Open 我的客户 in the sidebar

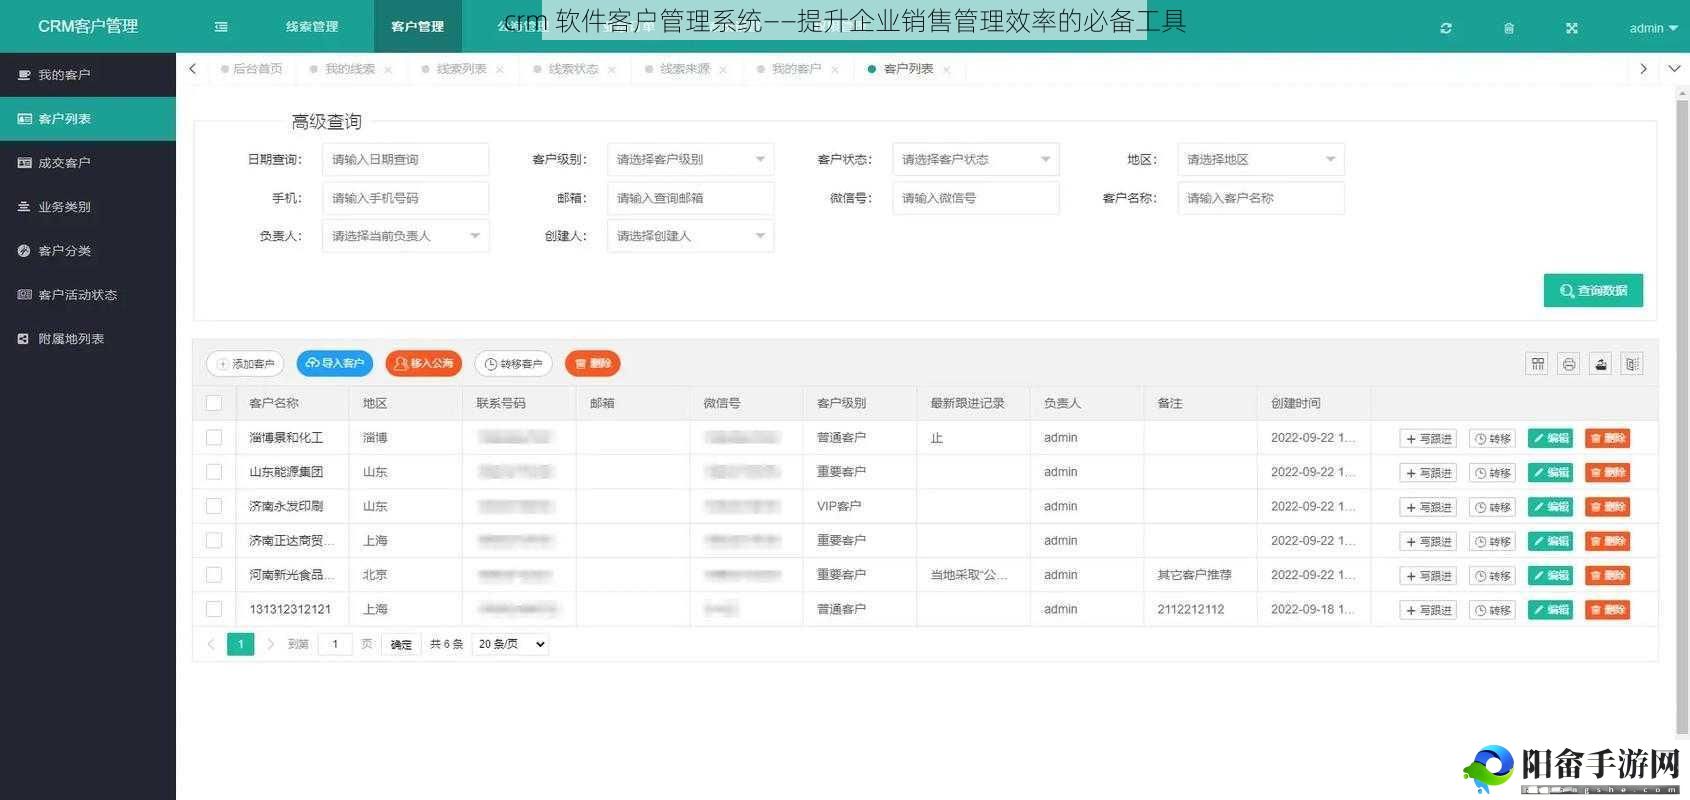coord(88,75)
